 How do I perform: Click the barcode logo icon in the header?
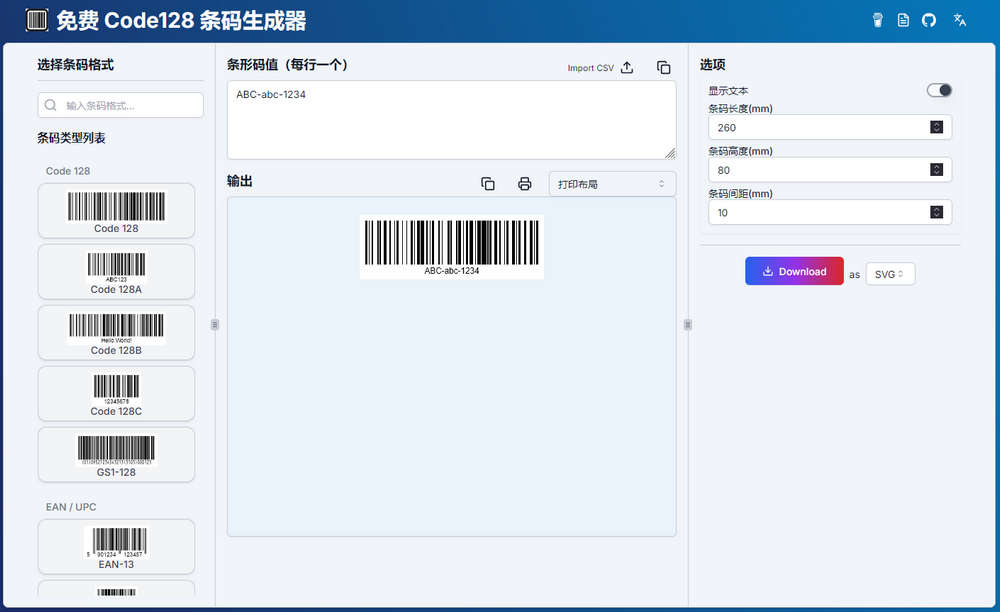click(36, 20)
